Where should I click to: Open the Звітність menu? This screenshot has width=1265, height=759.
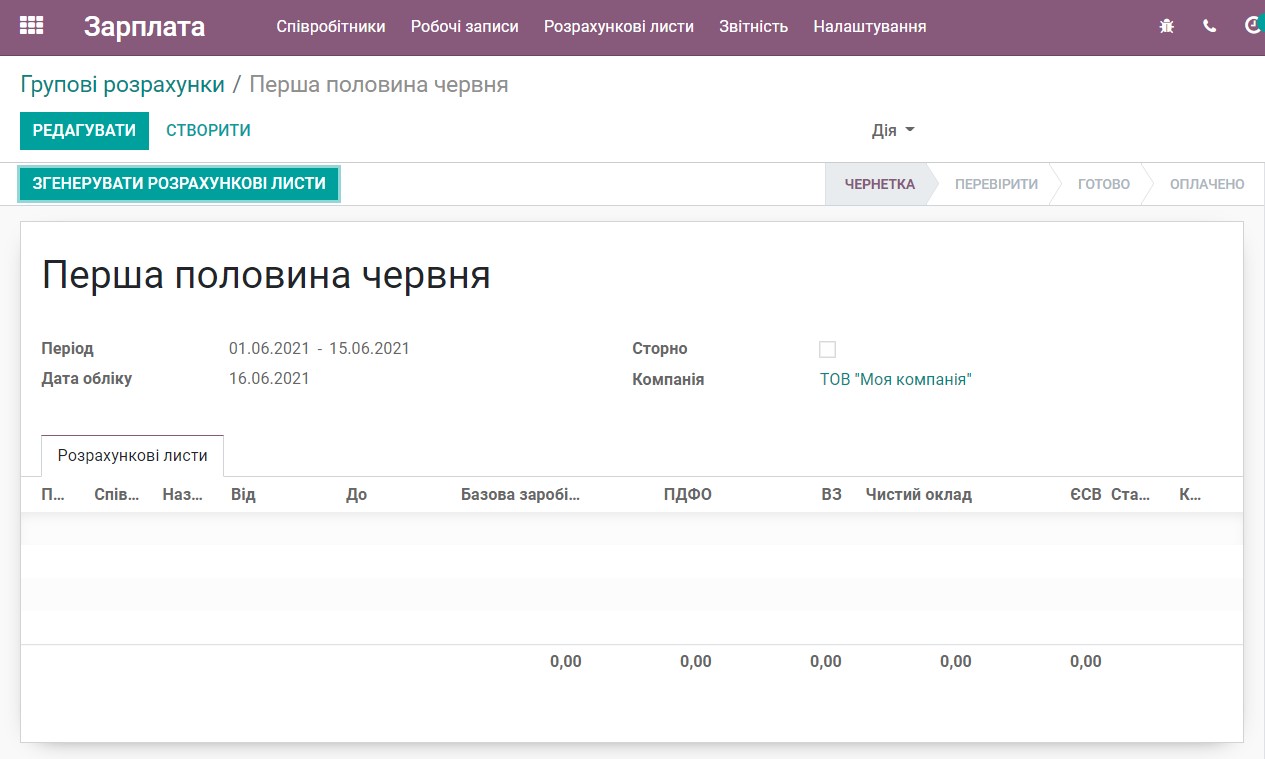[x=753, y=27]
